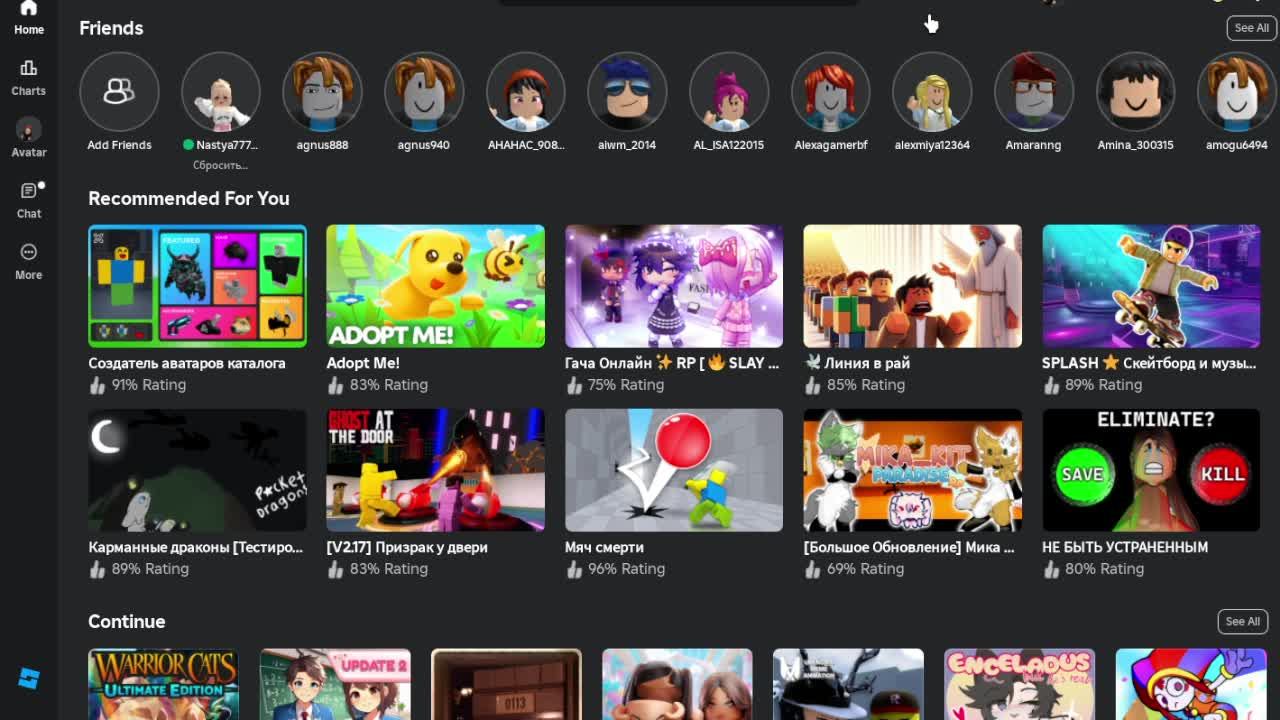
Task: Open SPLASH Скейтборд game thumbnail
Action: tap(1151, 286)
